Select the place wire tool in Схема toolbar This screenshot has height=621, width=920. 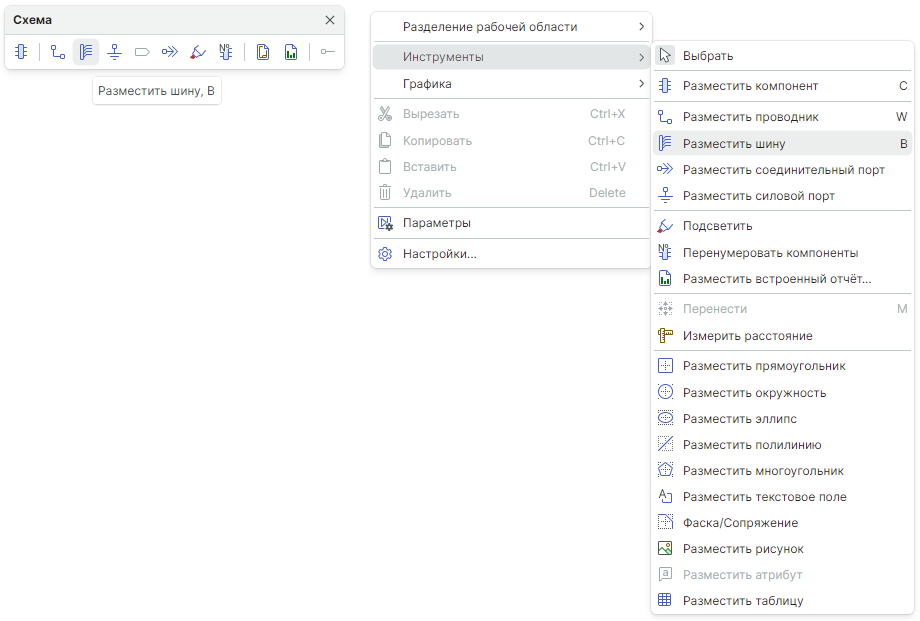[x=58, y=52]
